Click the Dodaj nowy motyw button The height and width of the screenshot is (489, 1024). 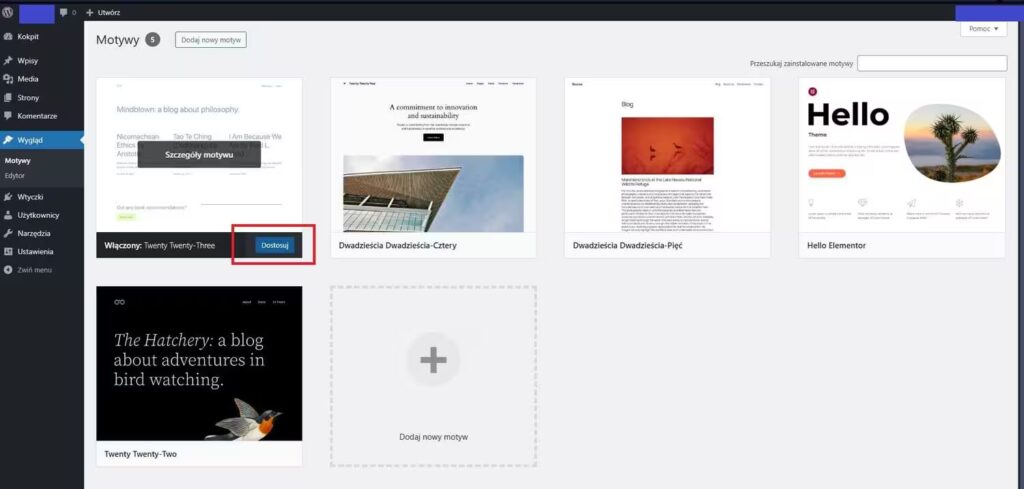(x=210, y=40)
